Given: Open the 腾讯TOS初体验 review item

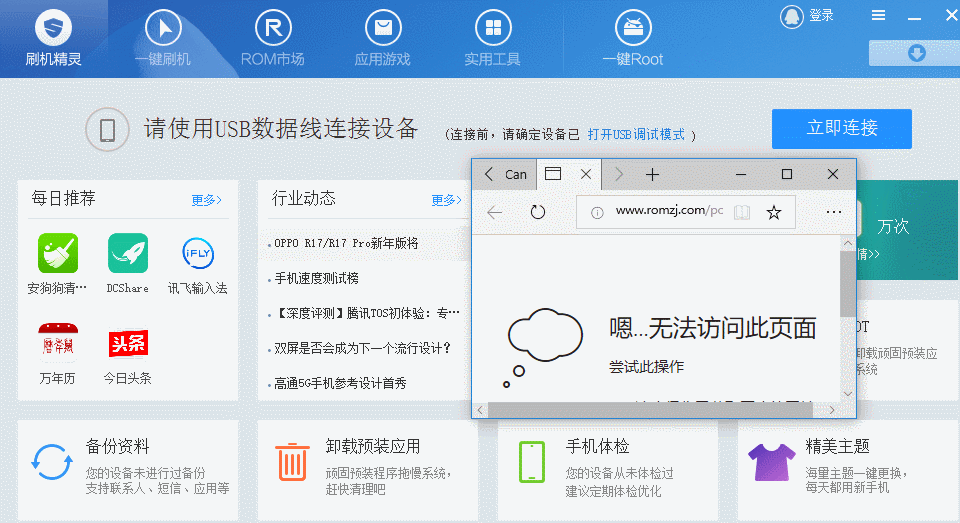Looking at the screenshot, I should pos(367,313).
